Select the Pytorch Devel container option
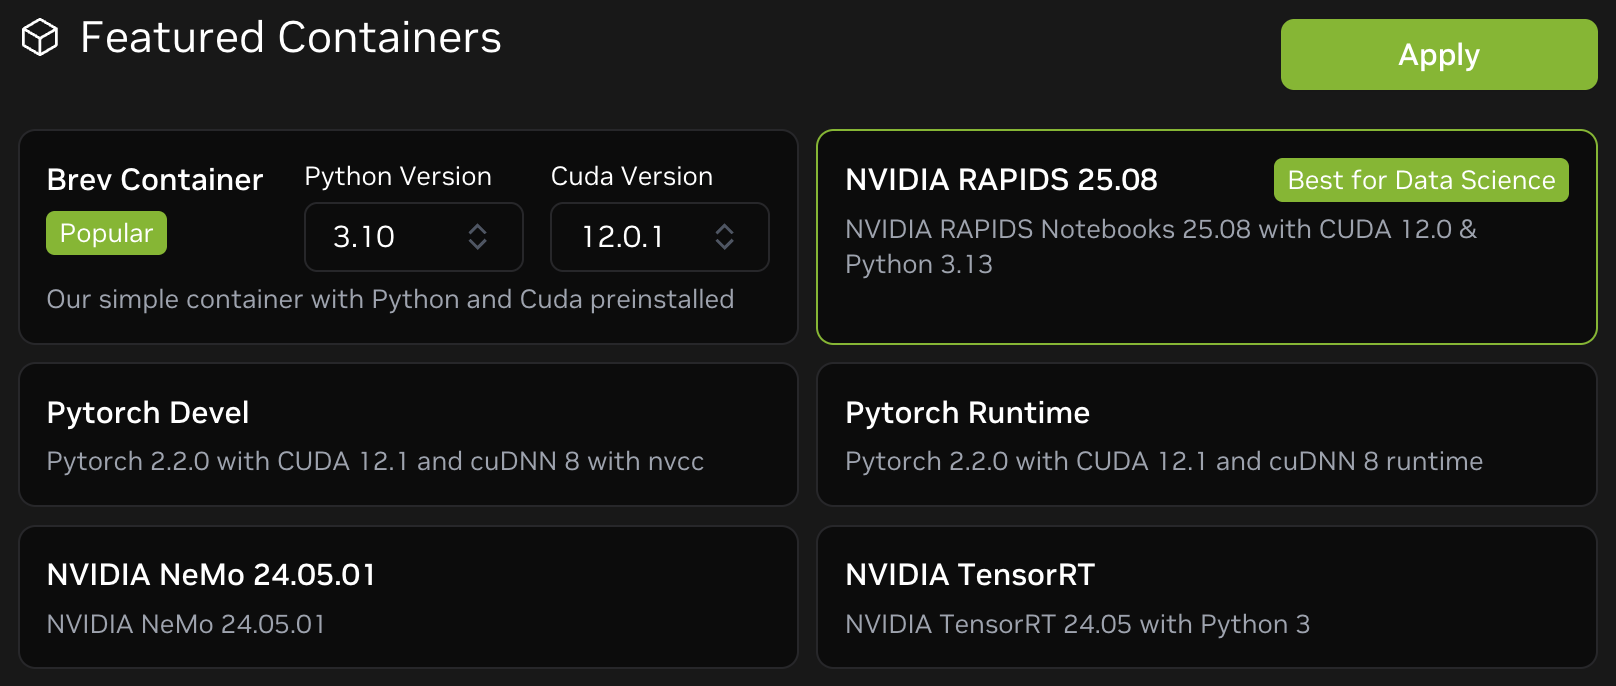The width and height of the screenshot is (1616, 686). [x=408, y=434]
